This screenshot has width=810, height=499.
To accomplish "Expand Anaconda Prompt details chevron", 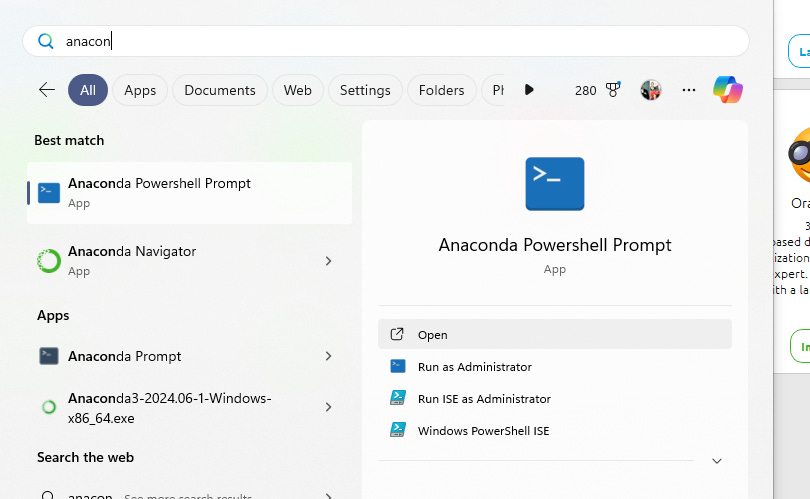I will click(x=329, y=356).
